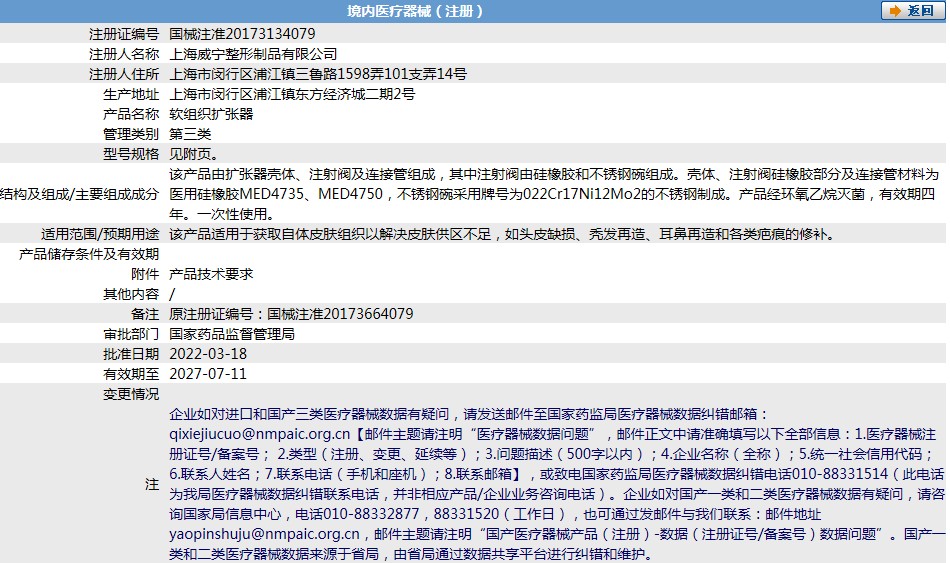950x563 pixels.
Task: Click the 审批部门 label
Action: [x=131, y=334]
